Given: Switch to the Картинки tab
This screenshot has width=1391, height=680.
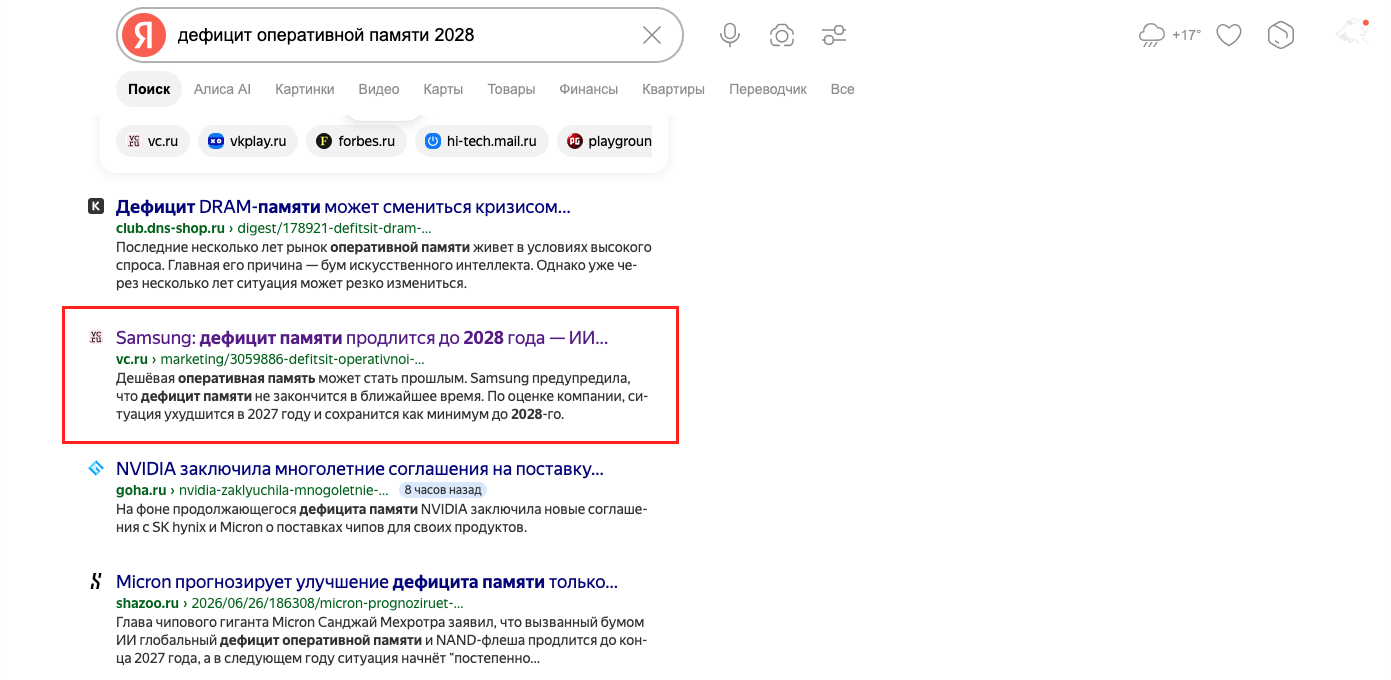Looking at the screenshot, I should click(305, 89).
